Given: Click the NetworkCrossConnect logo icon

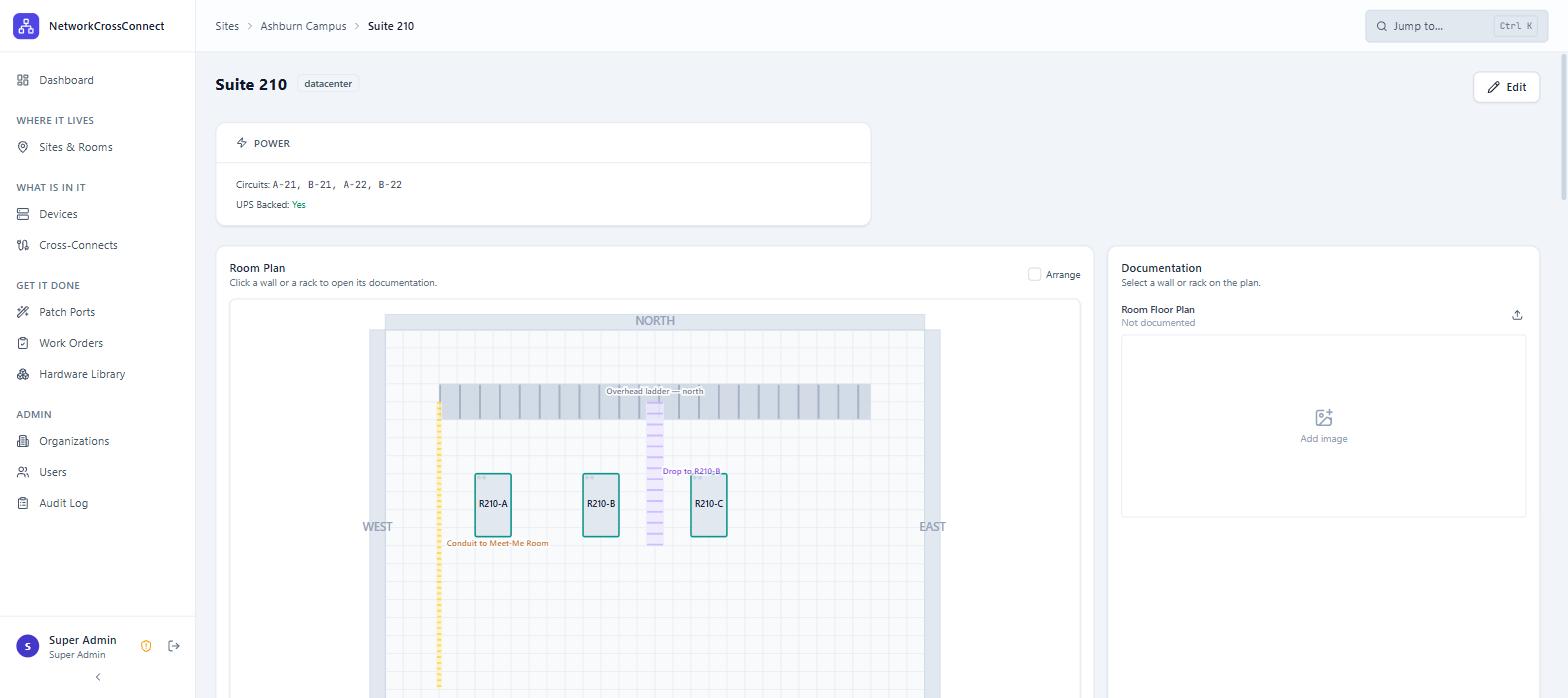Looking at the screenshot, I should tap(26, 26).
